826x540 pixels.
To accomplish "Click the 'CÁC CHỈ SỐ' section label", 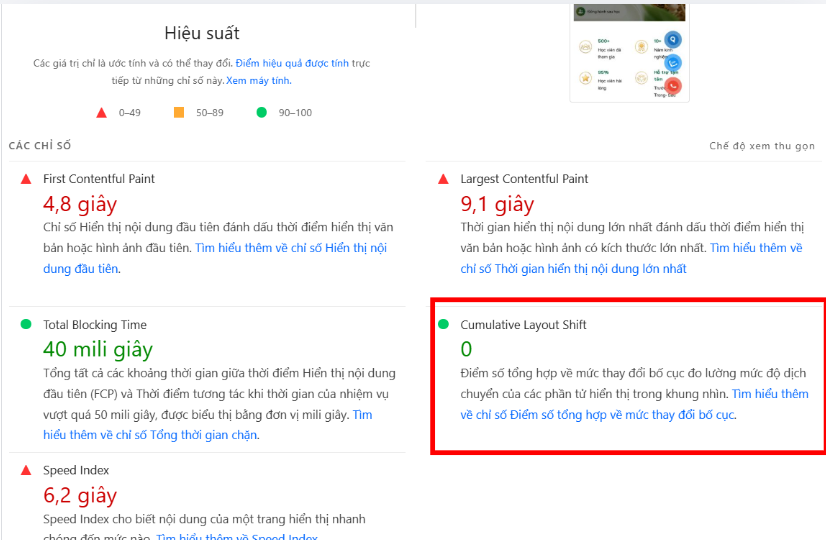I will coord(40,145).
